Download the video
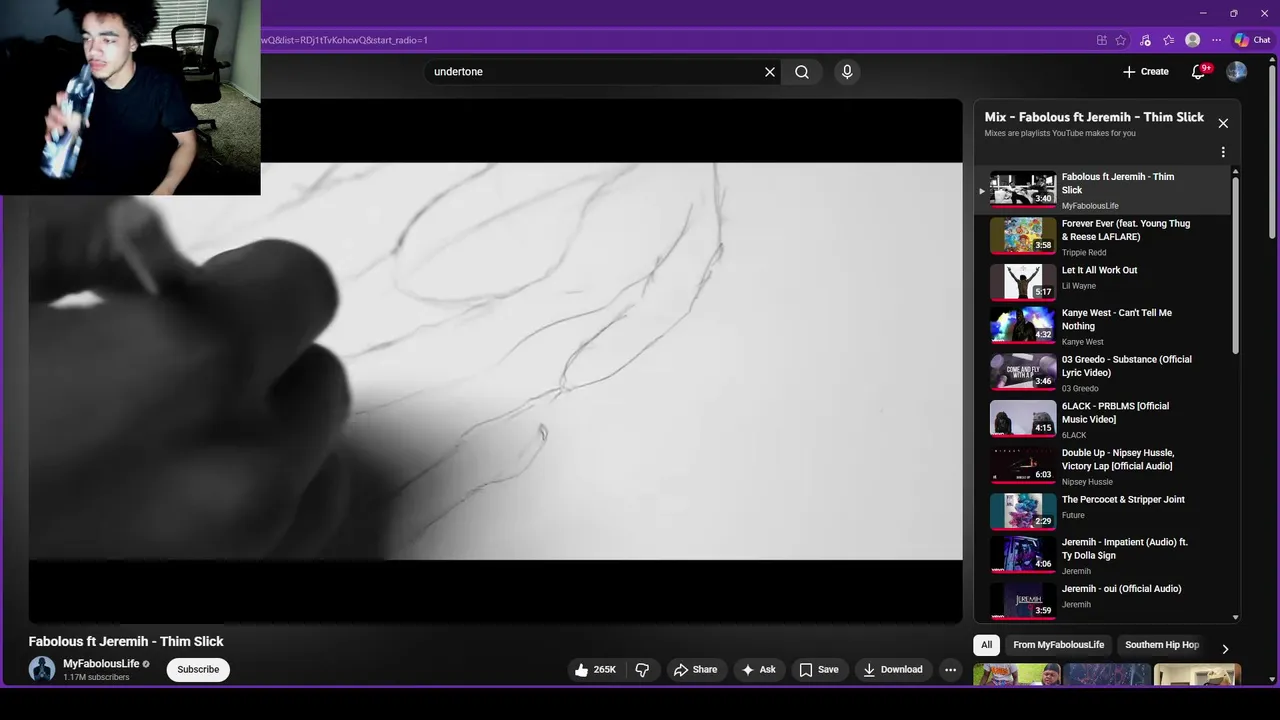This screenshot has height=720, width=1280. click(x=893, y=670)
